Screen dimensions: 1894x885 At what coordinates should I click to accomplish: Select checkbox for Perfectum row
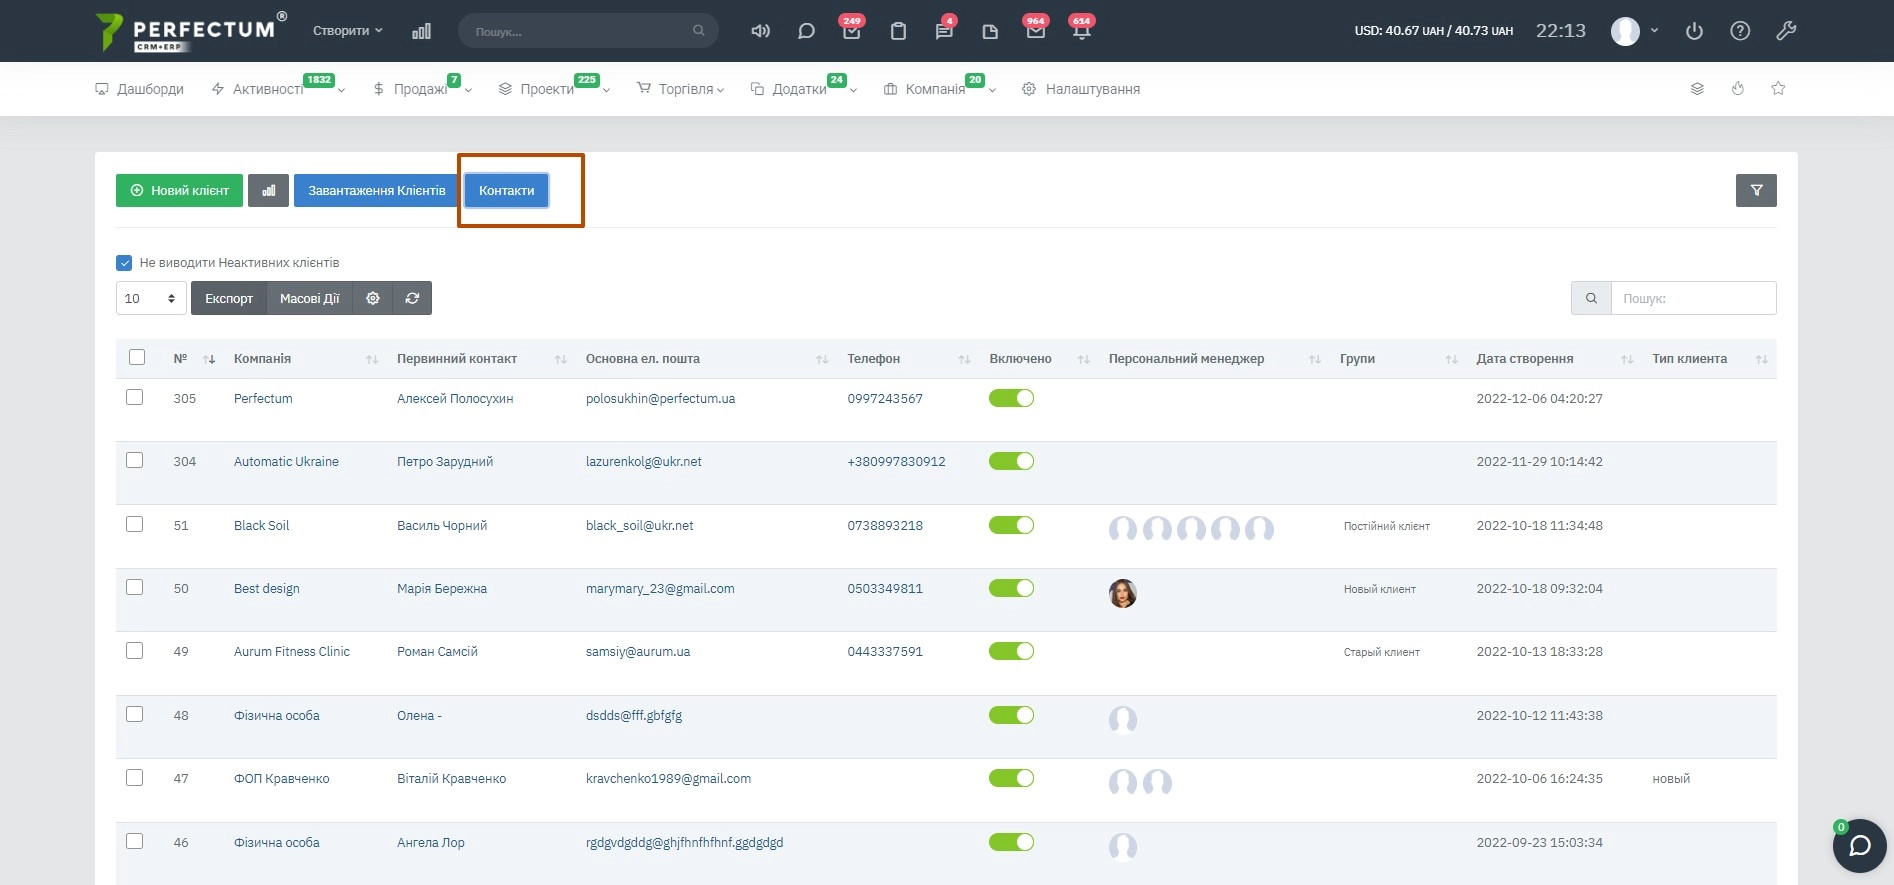[134, 397]
